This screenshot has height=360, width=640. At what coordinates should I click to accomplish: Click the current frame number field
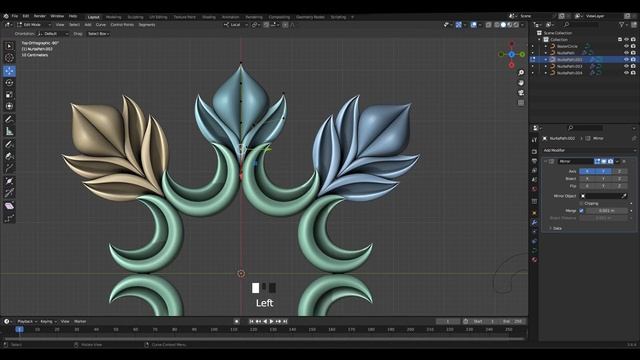[x=448, y=322]
